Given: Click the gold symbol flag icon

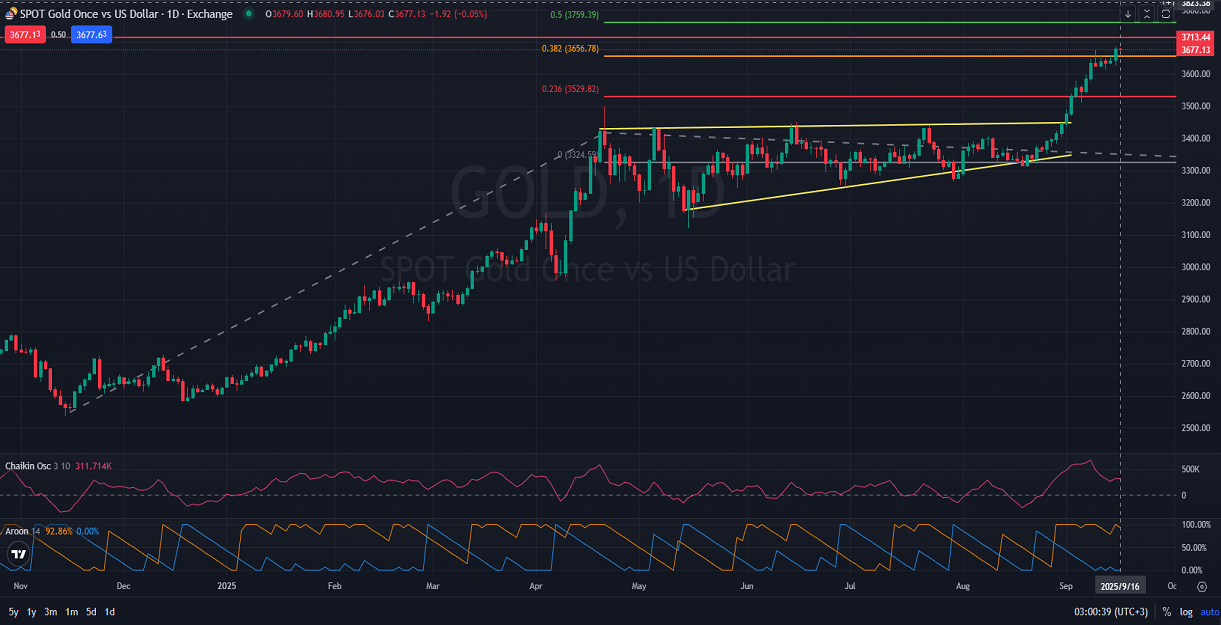Looking at the screenshot, I should pos(11,14).
